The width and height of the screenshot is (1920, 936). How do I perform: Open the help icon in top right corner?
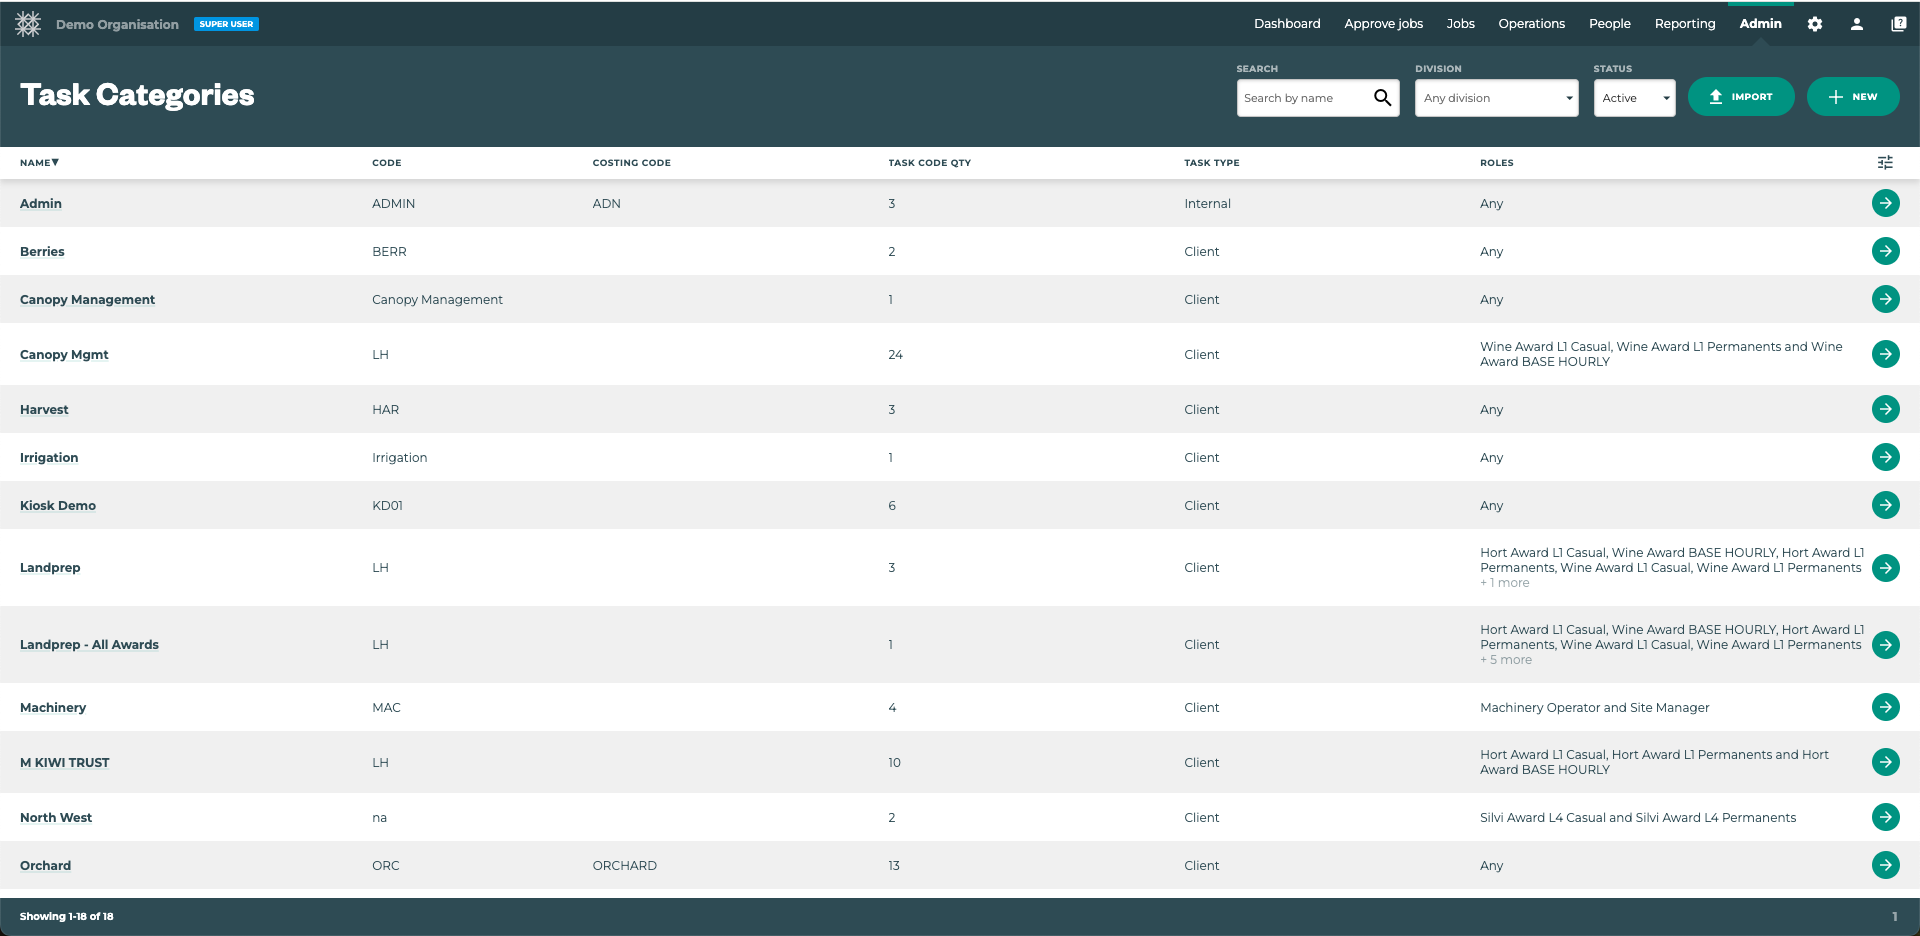pyautogui.click(x=1899, y=23)
